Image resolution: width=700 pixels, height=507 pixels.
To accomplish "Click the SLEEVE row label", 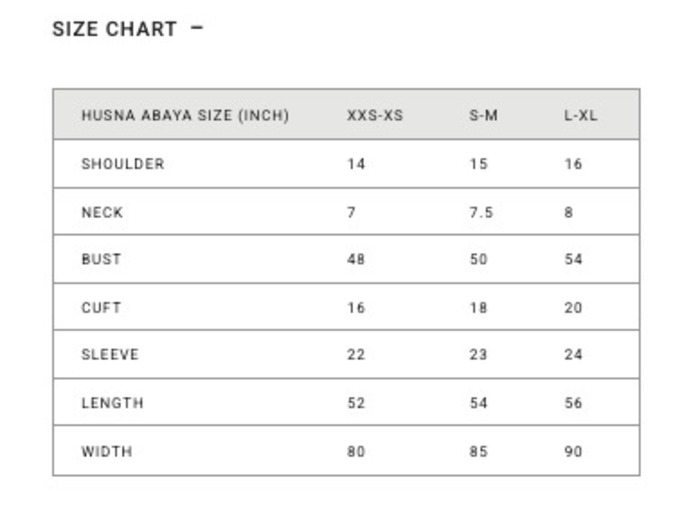I will coord(110,354).
